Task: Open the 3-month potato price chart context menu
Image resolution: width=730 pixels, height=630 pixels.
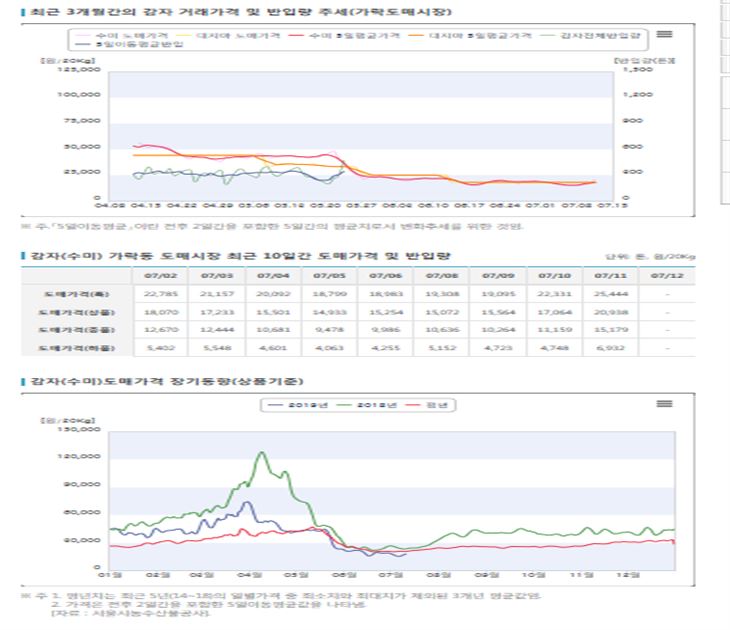Action: click(664, 34)
